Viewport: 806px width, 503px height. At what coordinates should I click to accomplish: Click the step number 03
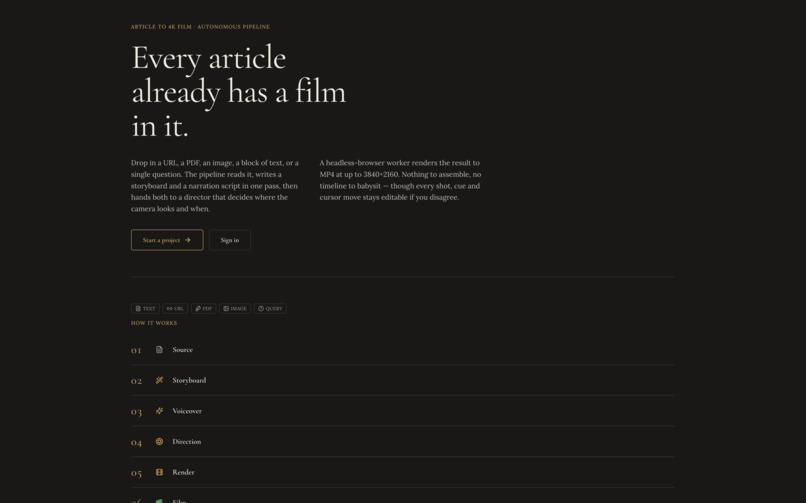(136, 412)
